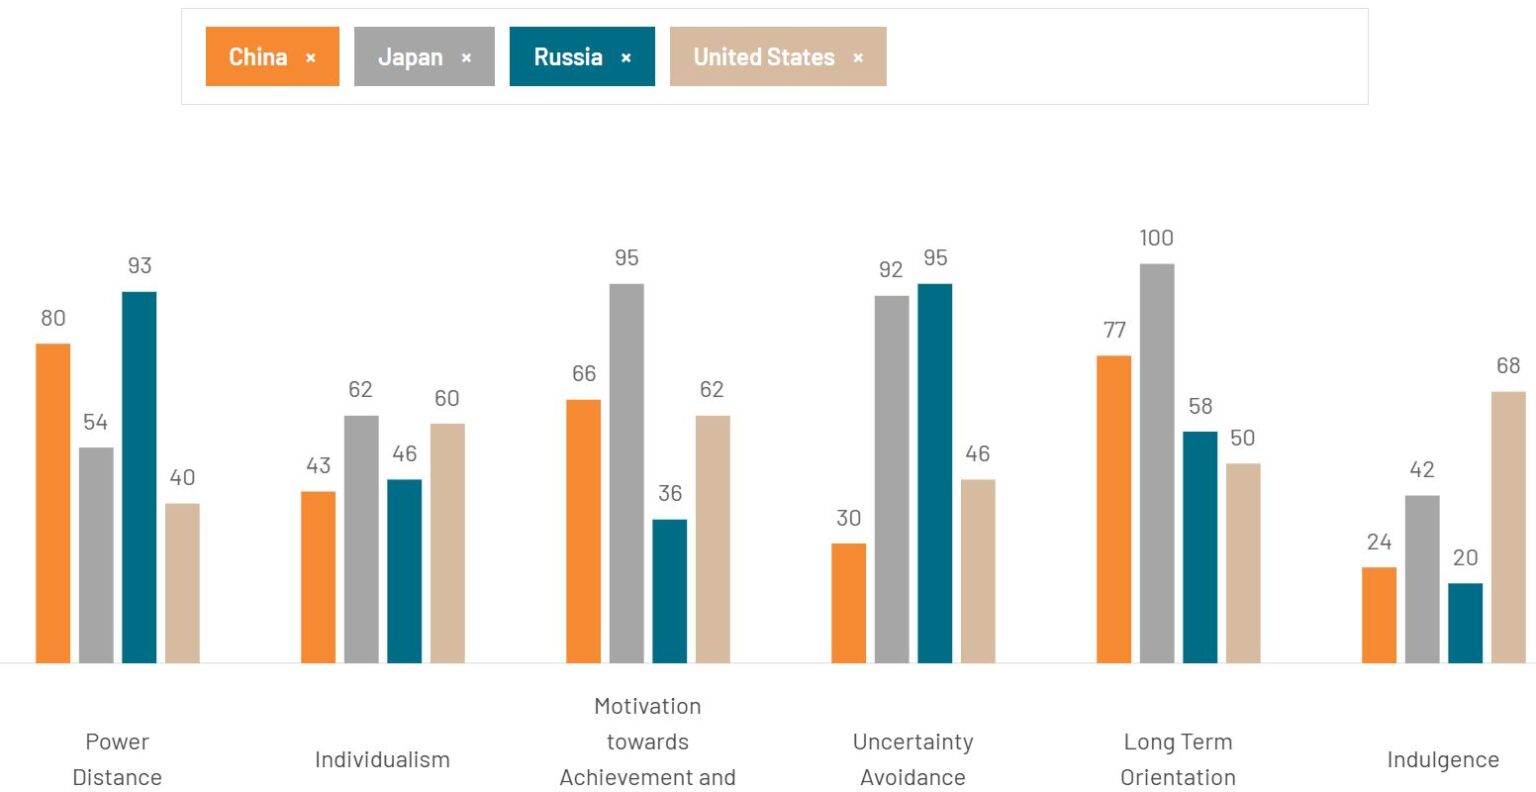Click Japan's 100 Long Term Orientation bar
Image resolution: width=1536 pixels, height=792 pixels.
pyautogui.click(x=1157, y=460)
